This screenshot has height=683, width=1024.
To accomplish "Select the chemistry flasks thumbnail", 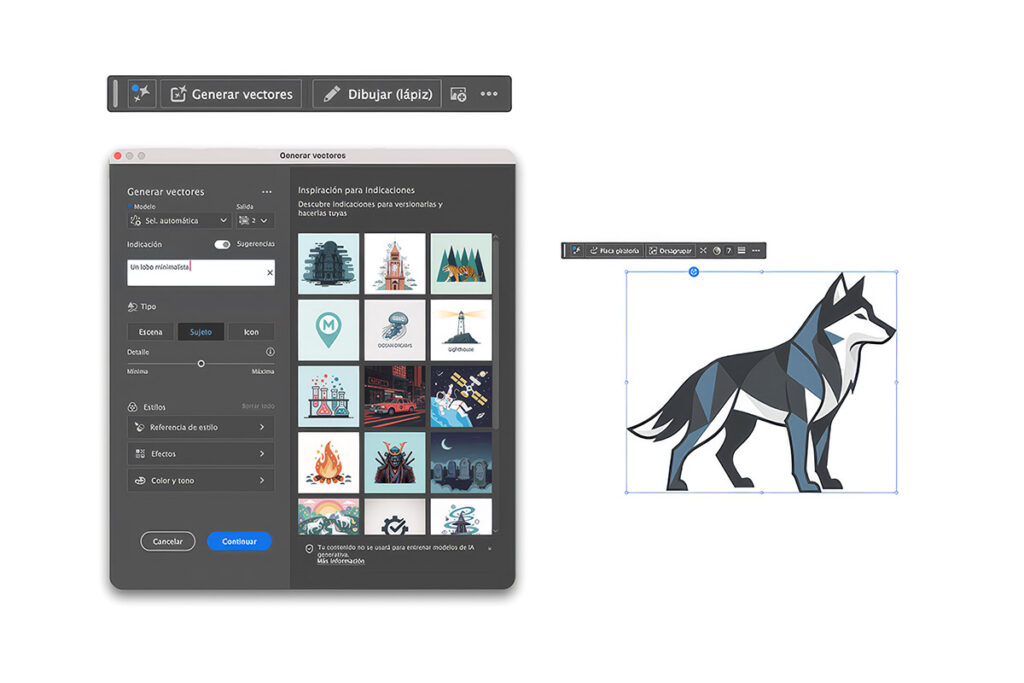I will (x=328, y=396).
